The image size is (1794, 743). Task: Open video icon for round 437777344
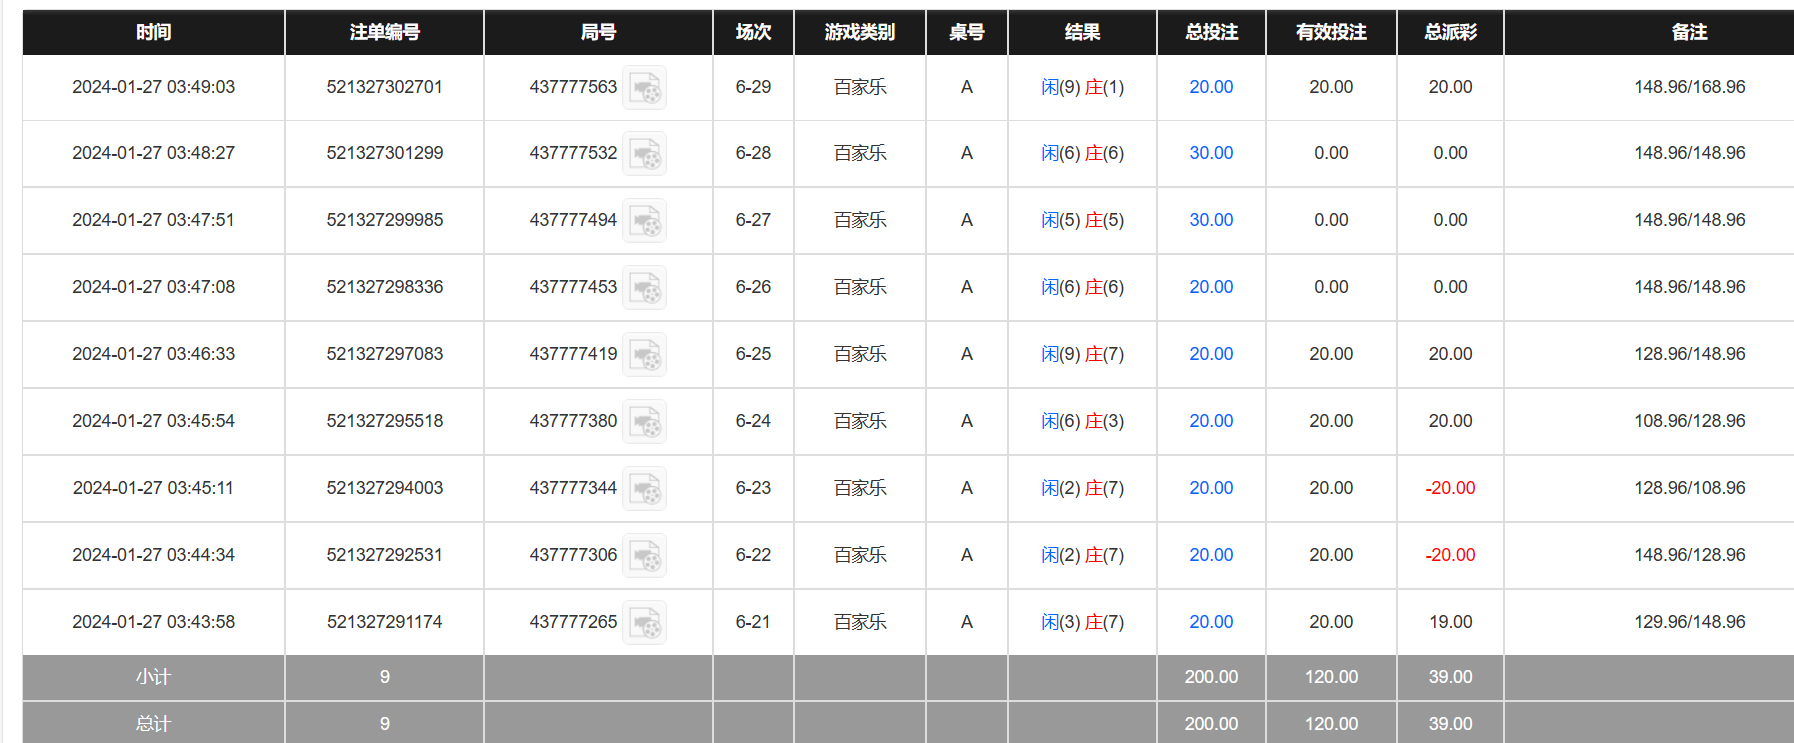pos(644,489)
